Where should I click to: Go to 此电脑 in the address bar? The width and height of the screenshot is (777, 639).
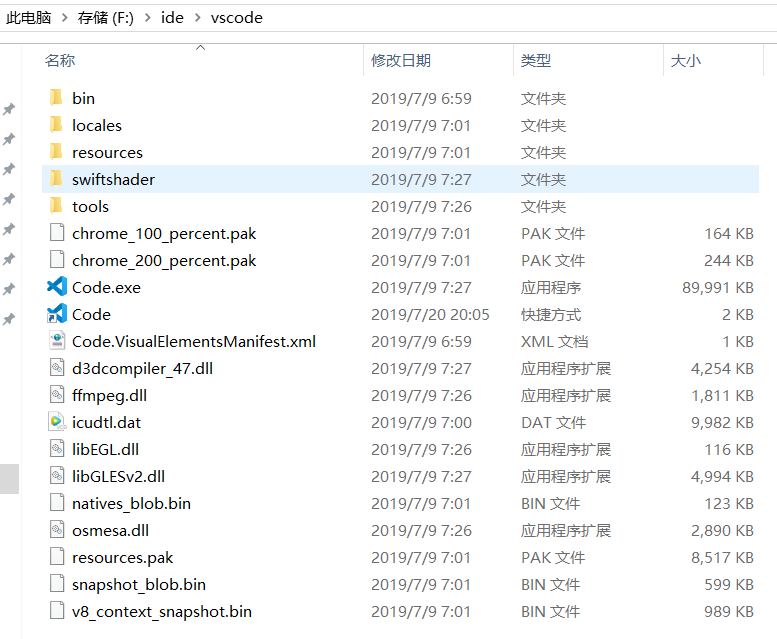(29, 18)
